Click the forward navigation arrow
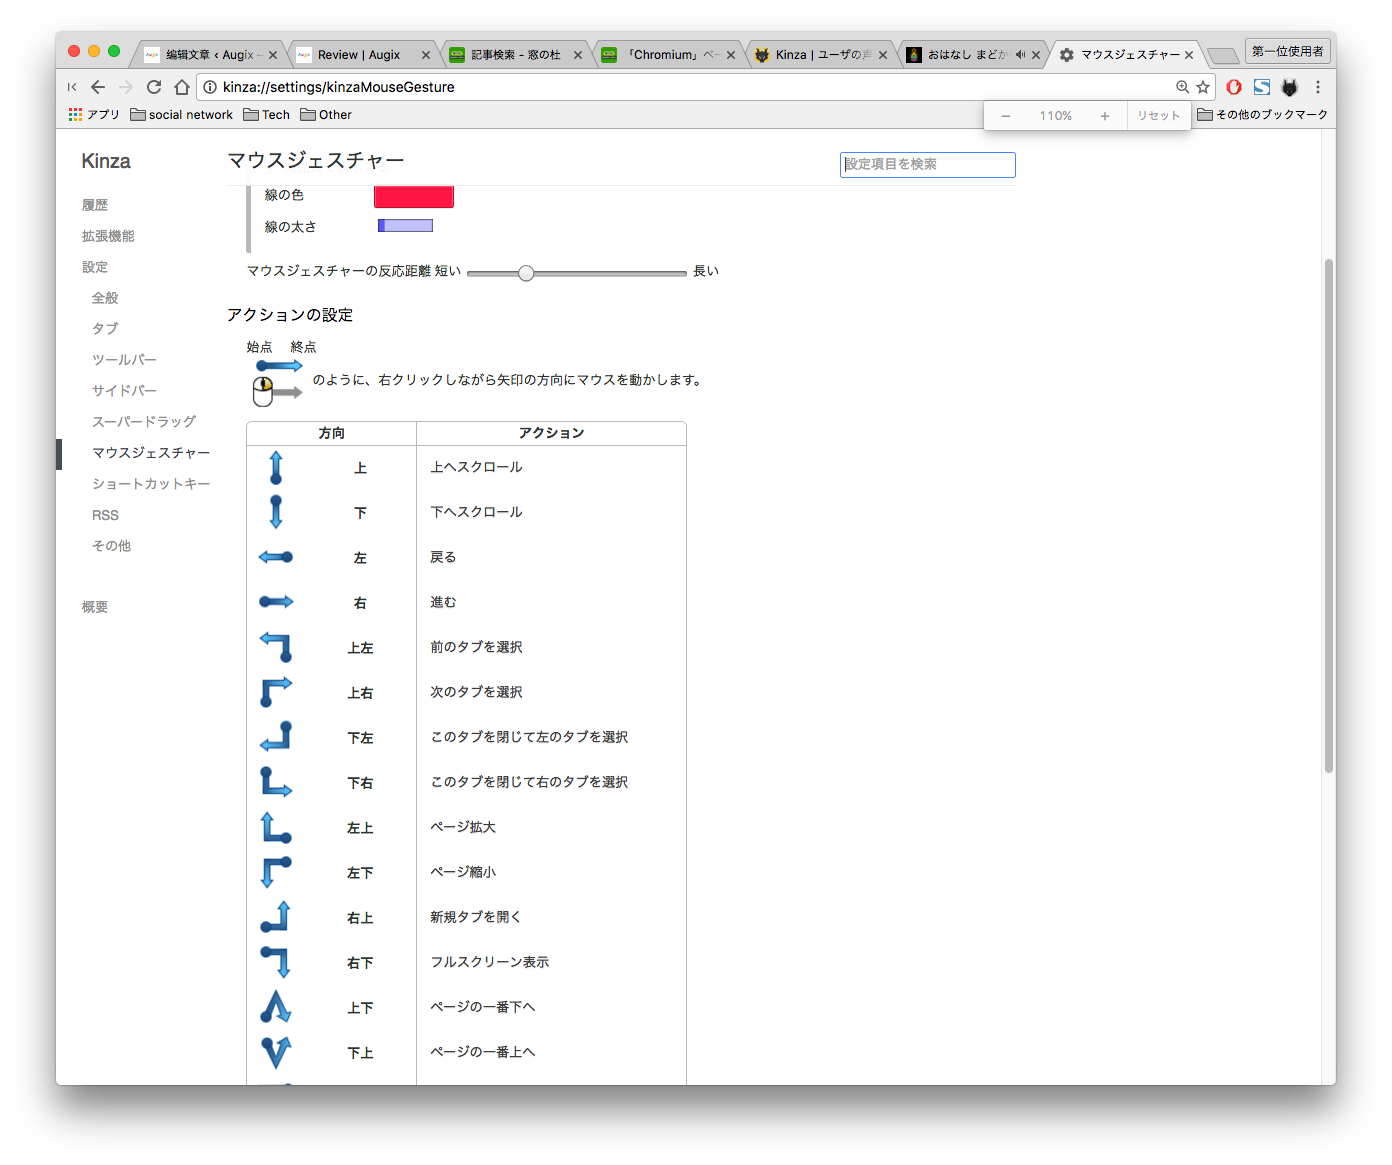 (126, 87)
